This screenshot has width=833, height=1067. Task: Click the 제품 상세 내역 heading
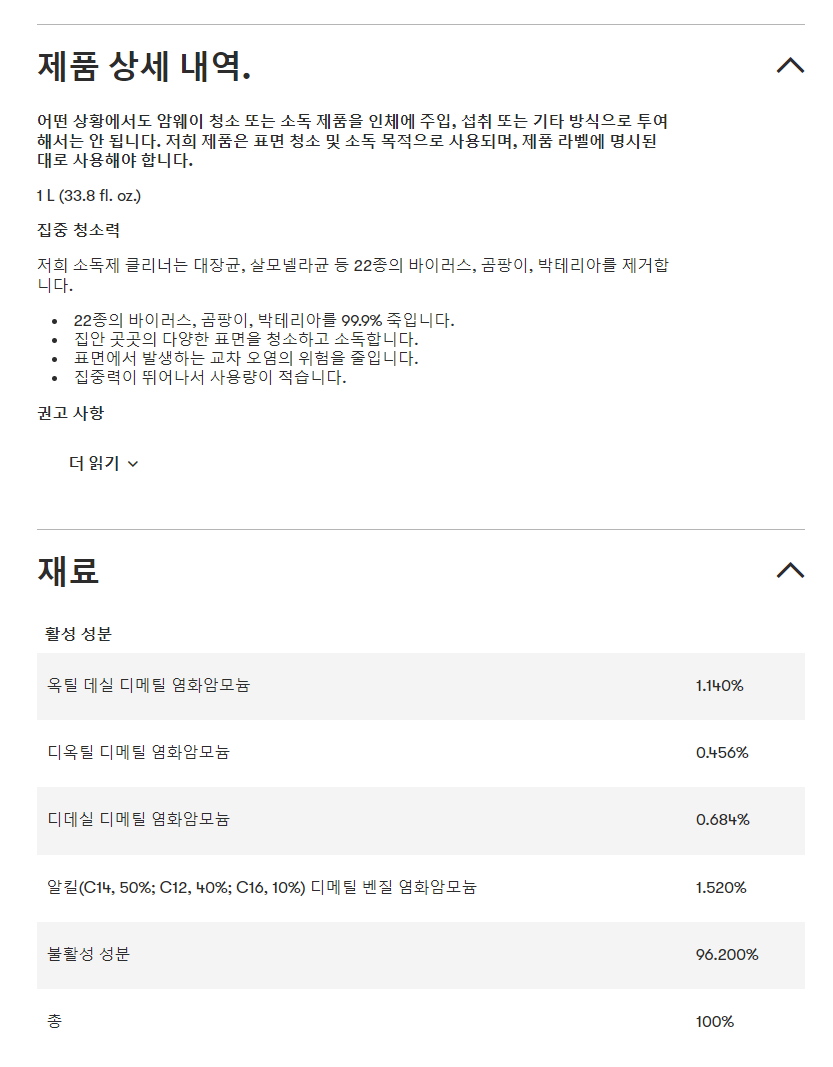(x=143, y=66)
